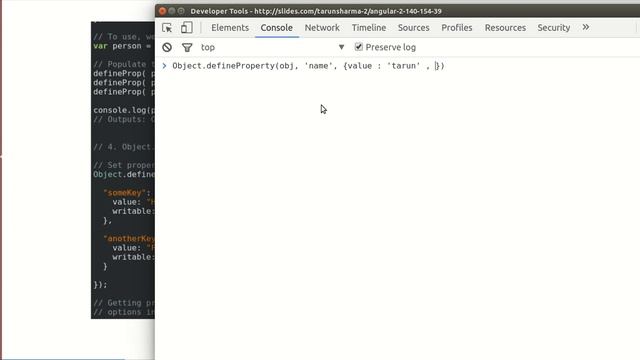Image resolution: width=640 pixels, height=360 pixels.
Task: Open the Security tab
Action: pos(553,28)
